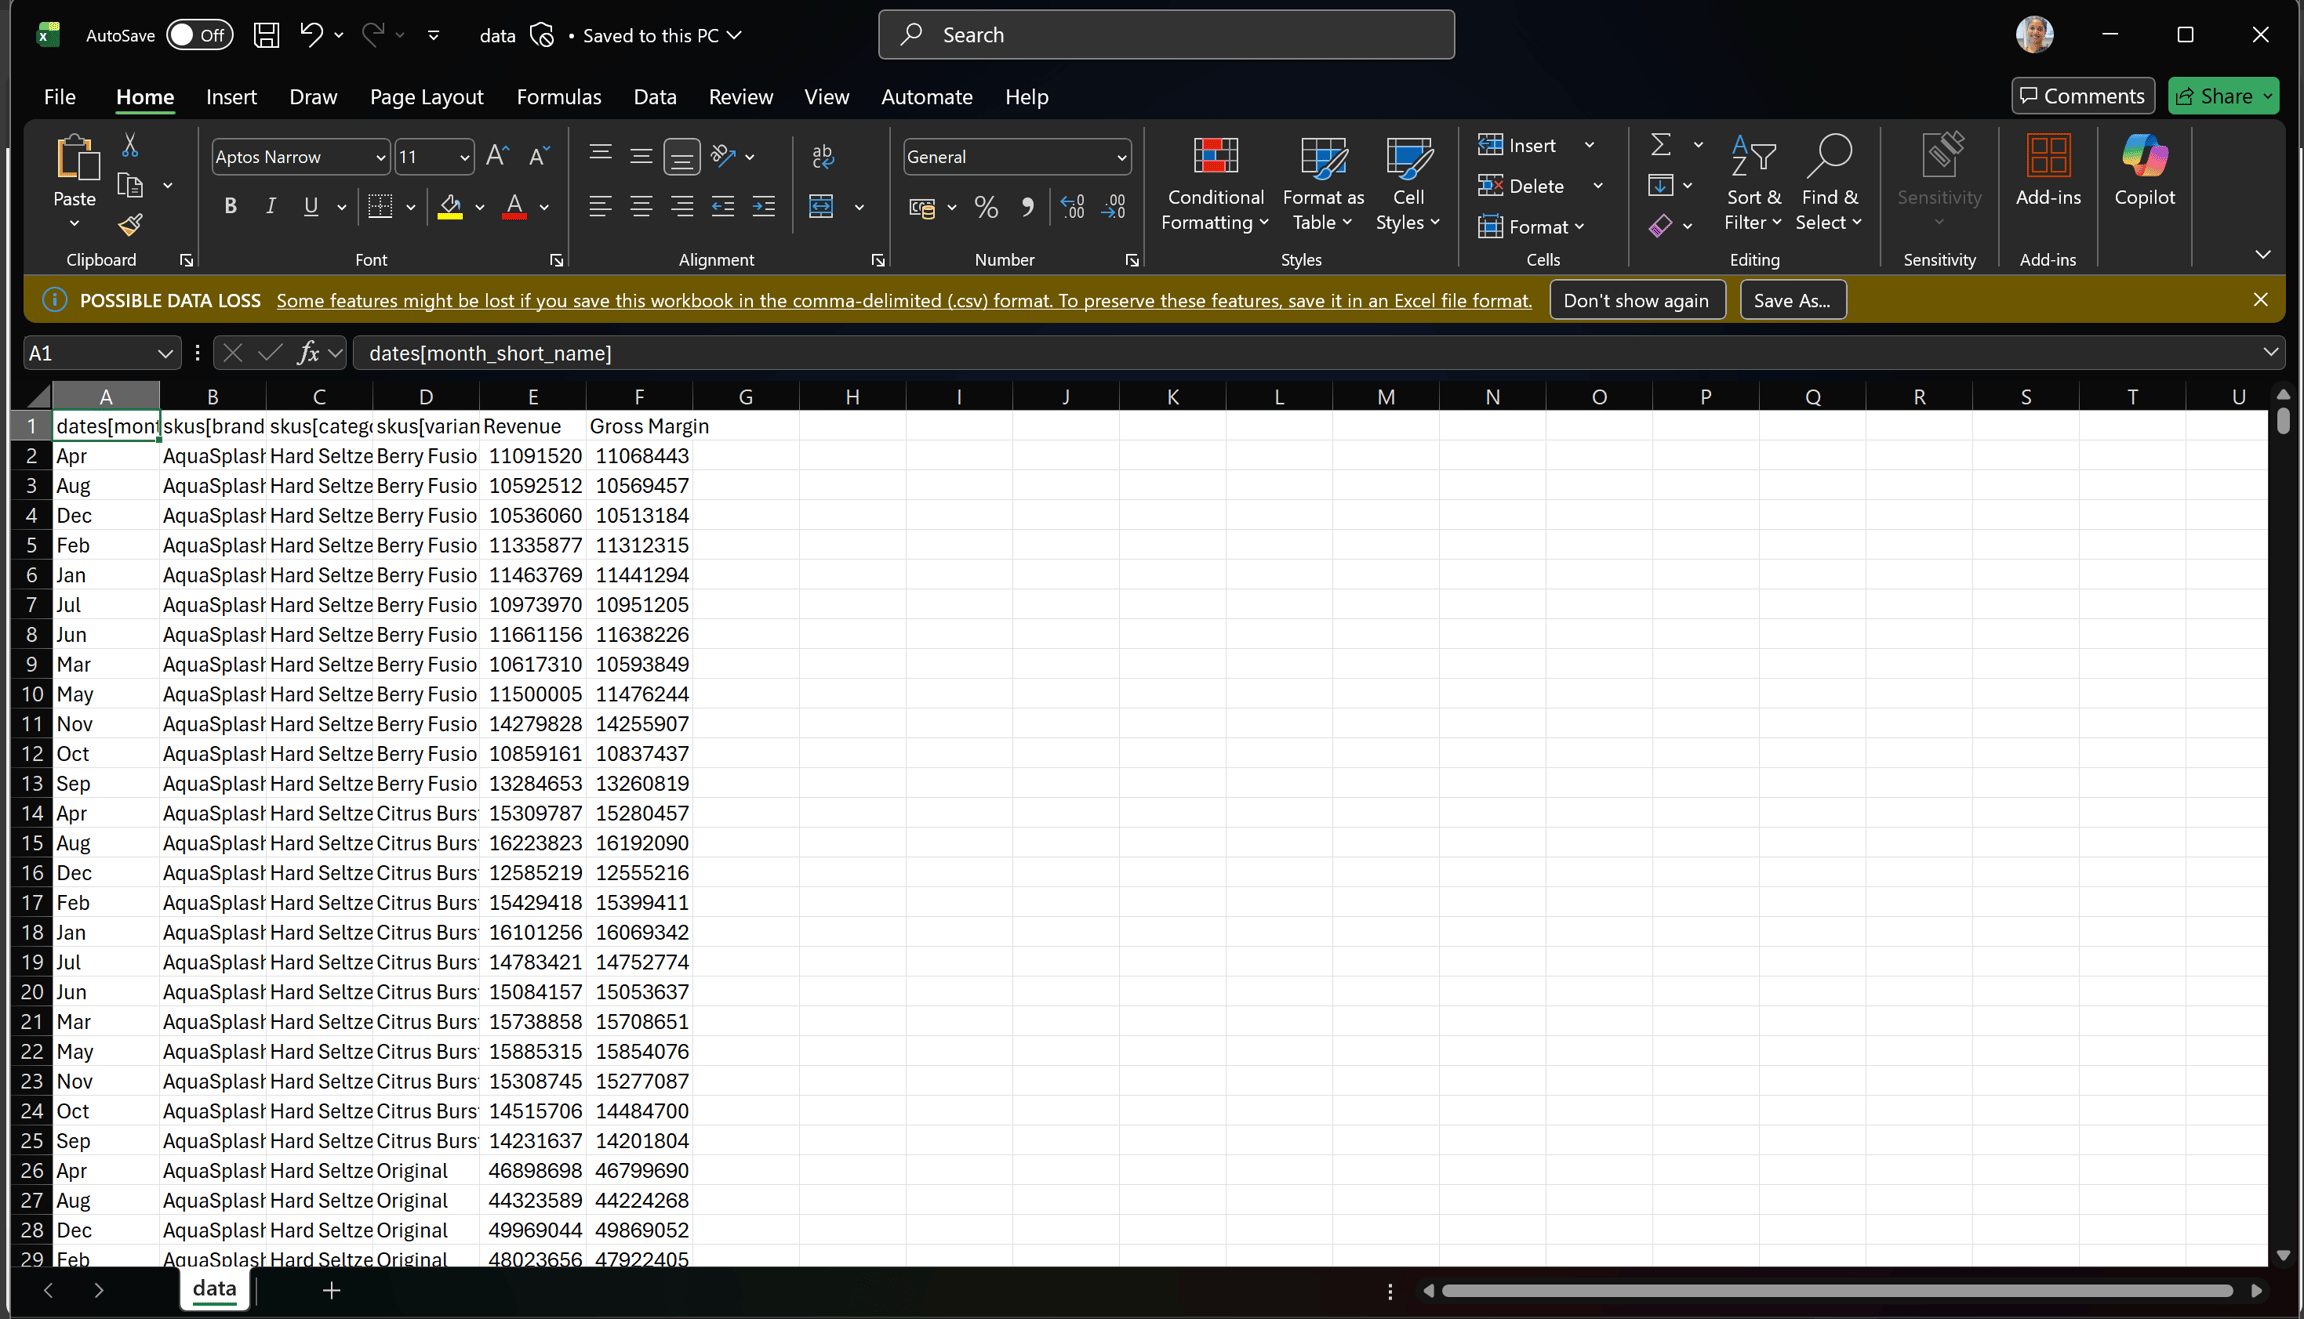
Task: Open the Formulas ribbon tab
Action: 559,97
